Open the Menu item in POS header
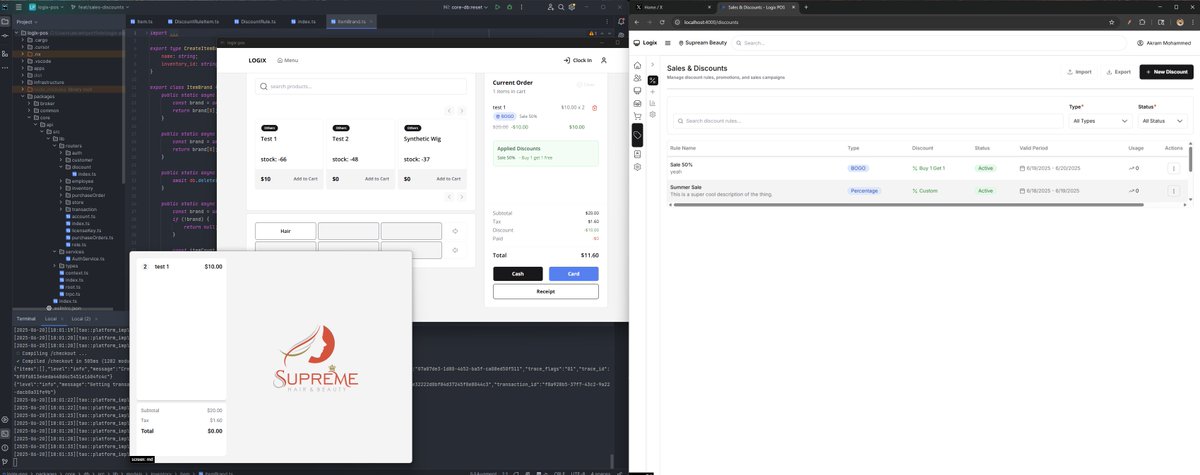Viewport: 1200px width, 475px height. pyautogui.click(x=288, y=60)
